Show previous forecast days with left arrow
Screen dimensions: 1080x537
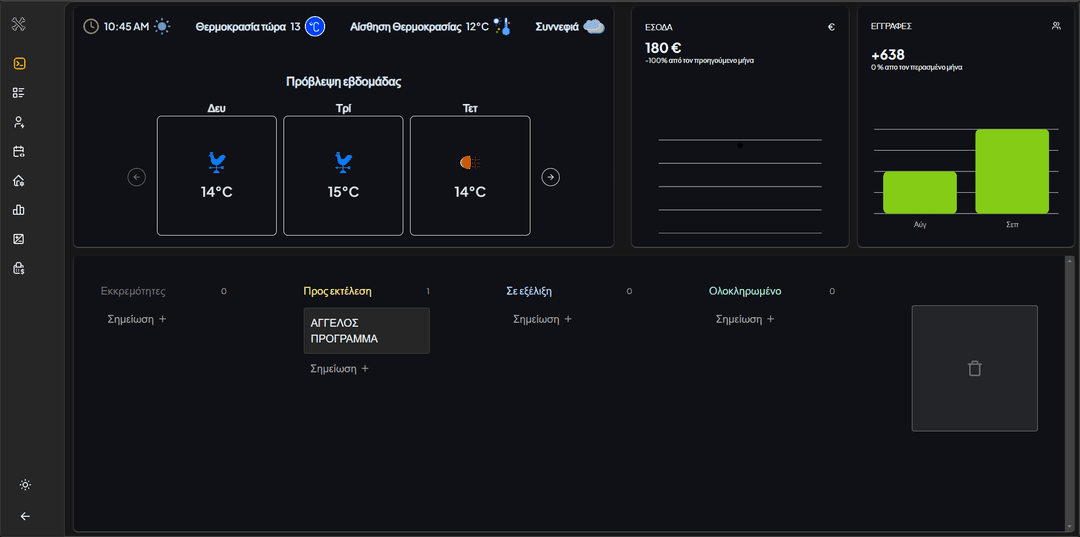pos(137,177)
